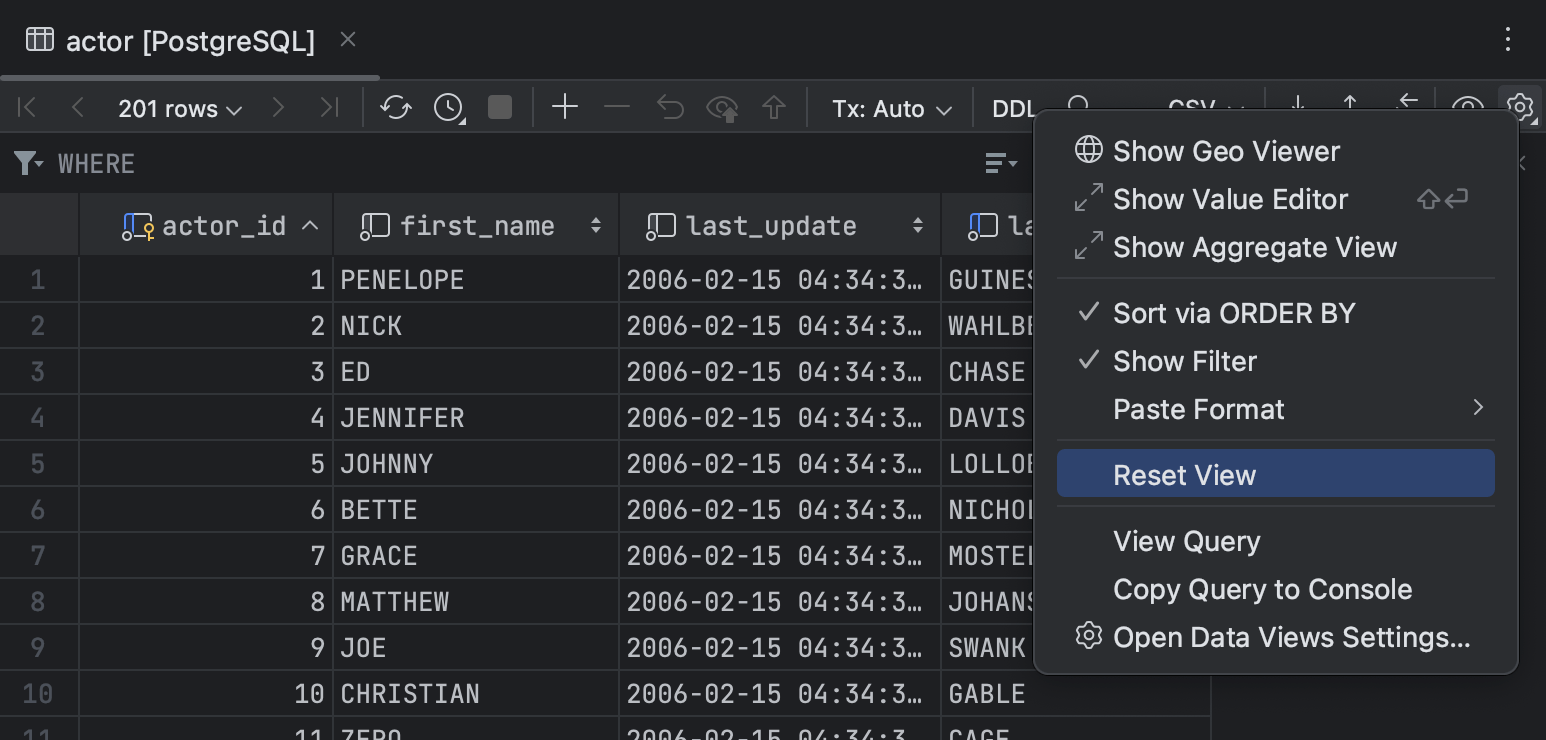1546x740 pixels.
Task: Open the 201 rows page size dropdown
Action: 180,108
